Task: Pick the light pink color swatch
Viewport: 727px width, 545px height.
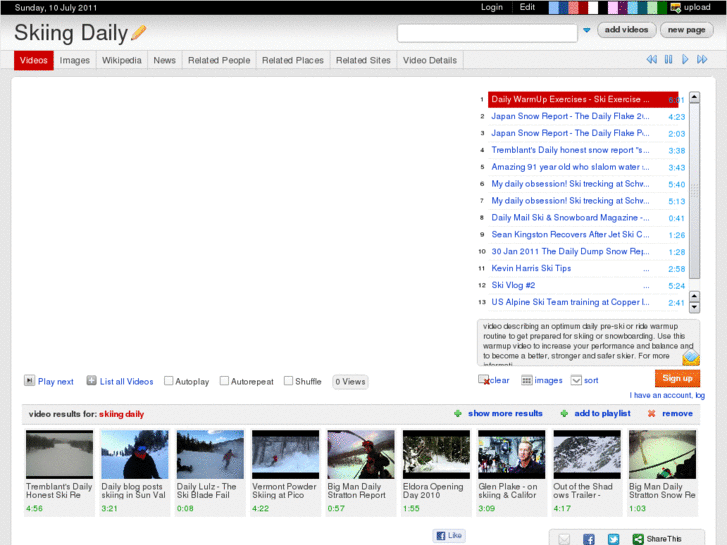Action: [613, 7]
